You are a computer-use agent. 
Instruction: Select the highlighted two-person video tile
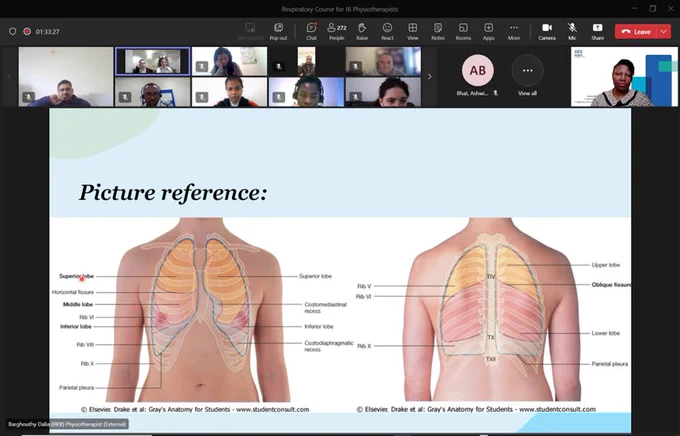pyautogui.click(x=153, y=61)
